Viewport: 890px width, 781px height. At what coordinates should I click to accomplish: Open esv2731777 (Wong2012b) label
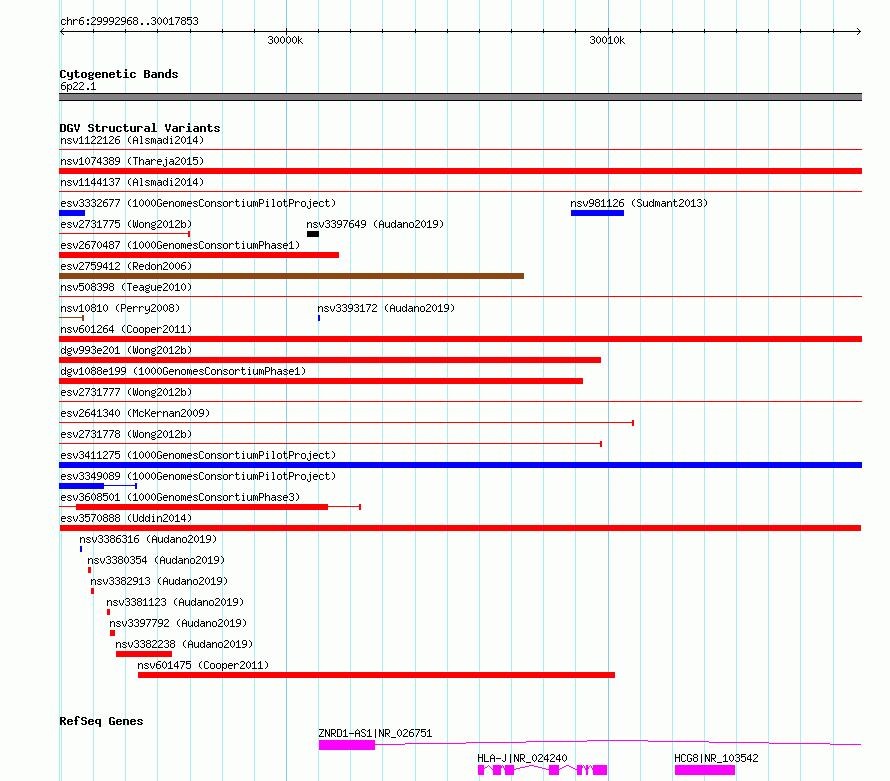pyautogui.click(x=126, y=392)
